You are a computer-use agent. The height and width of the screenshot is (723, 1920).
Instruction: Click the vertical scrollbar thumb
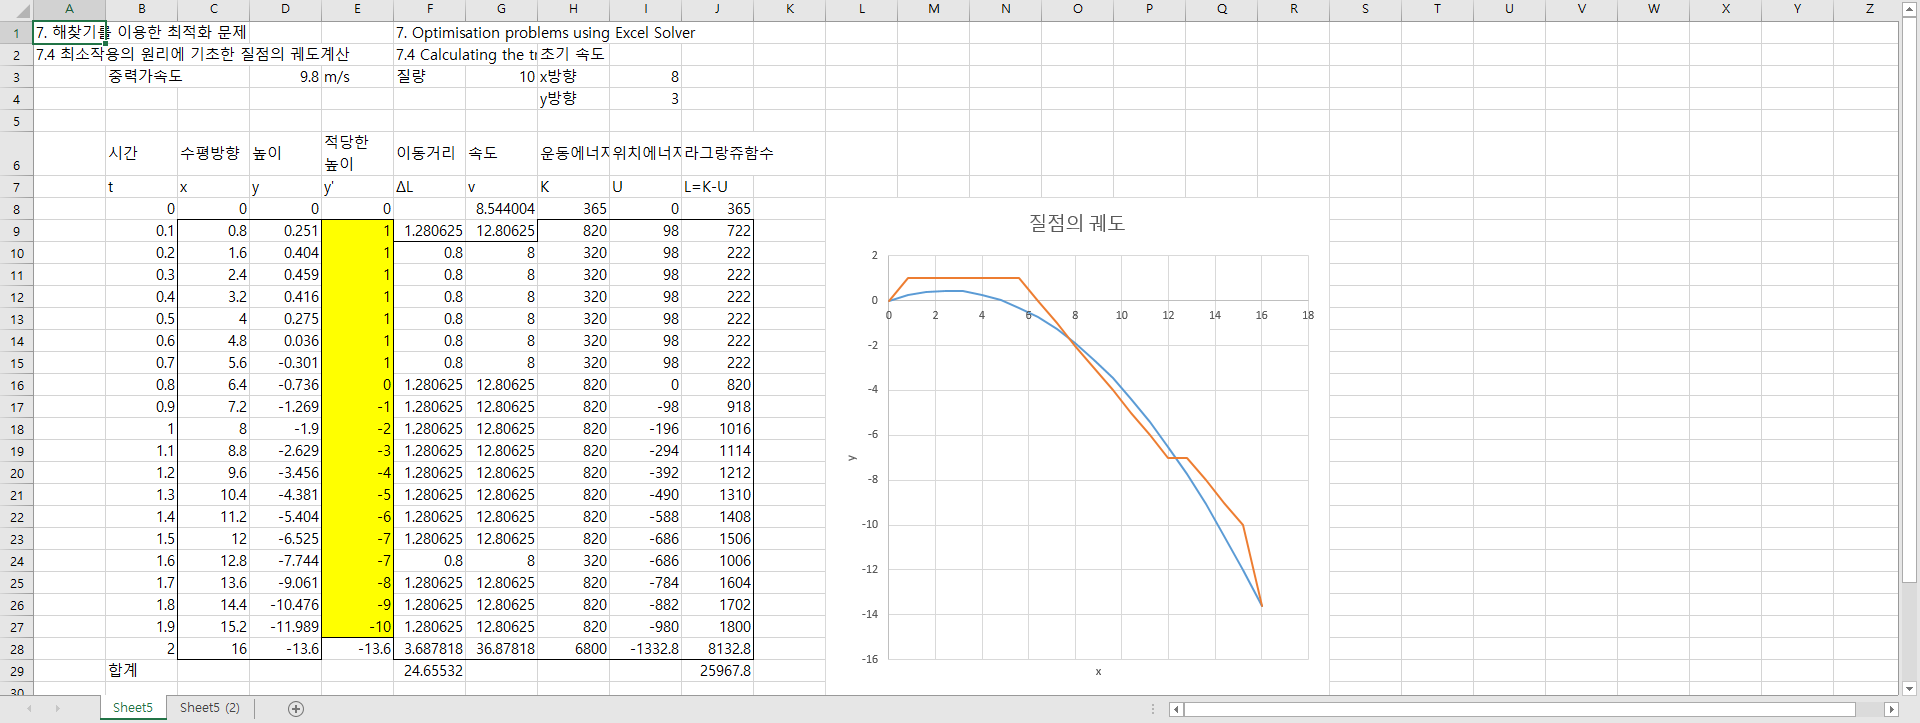(x=1909, y=300)
